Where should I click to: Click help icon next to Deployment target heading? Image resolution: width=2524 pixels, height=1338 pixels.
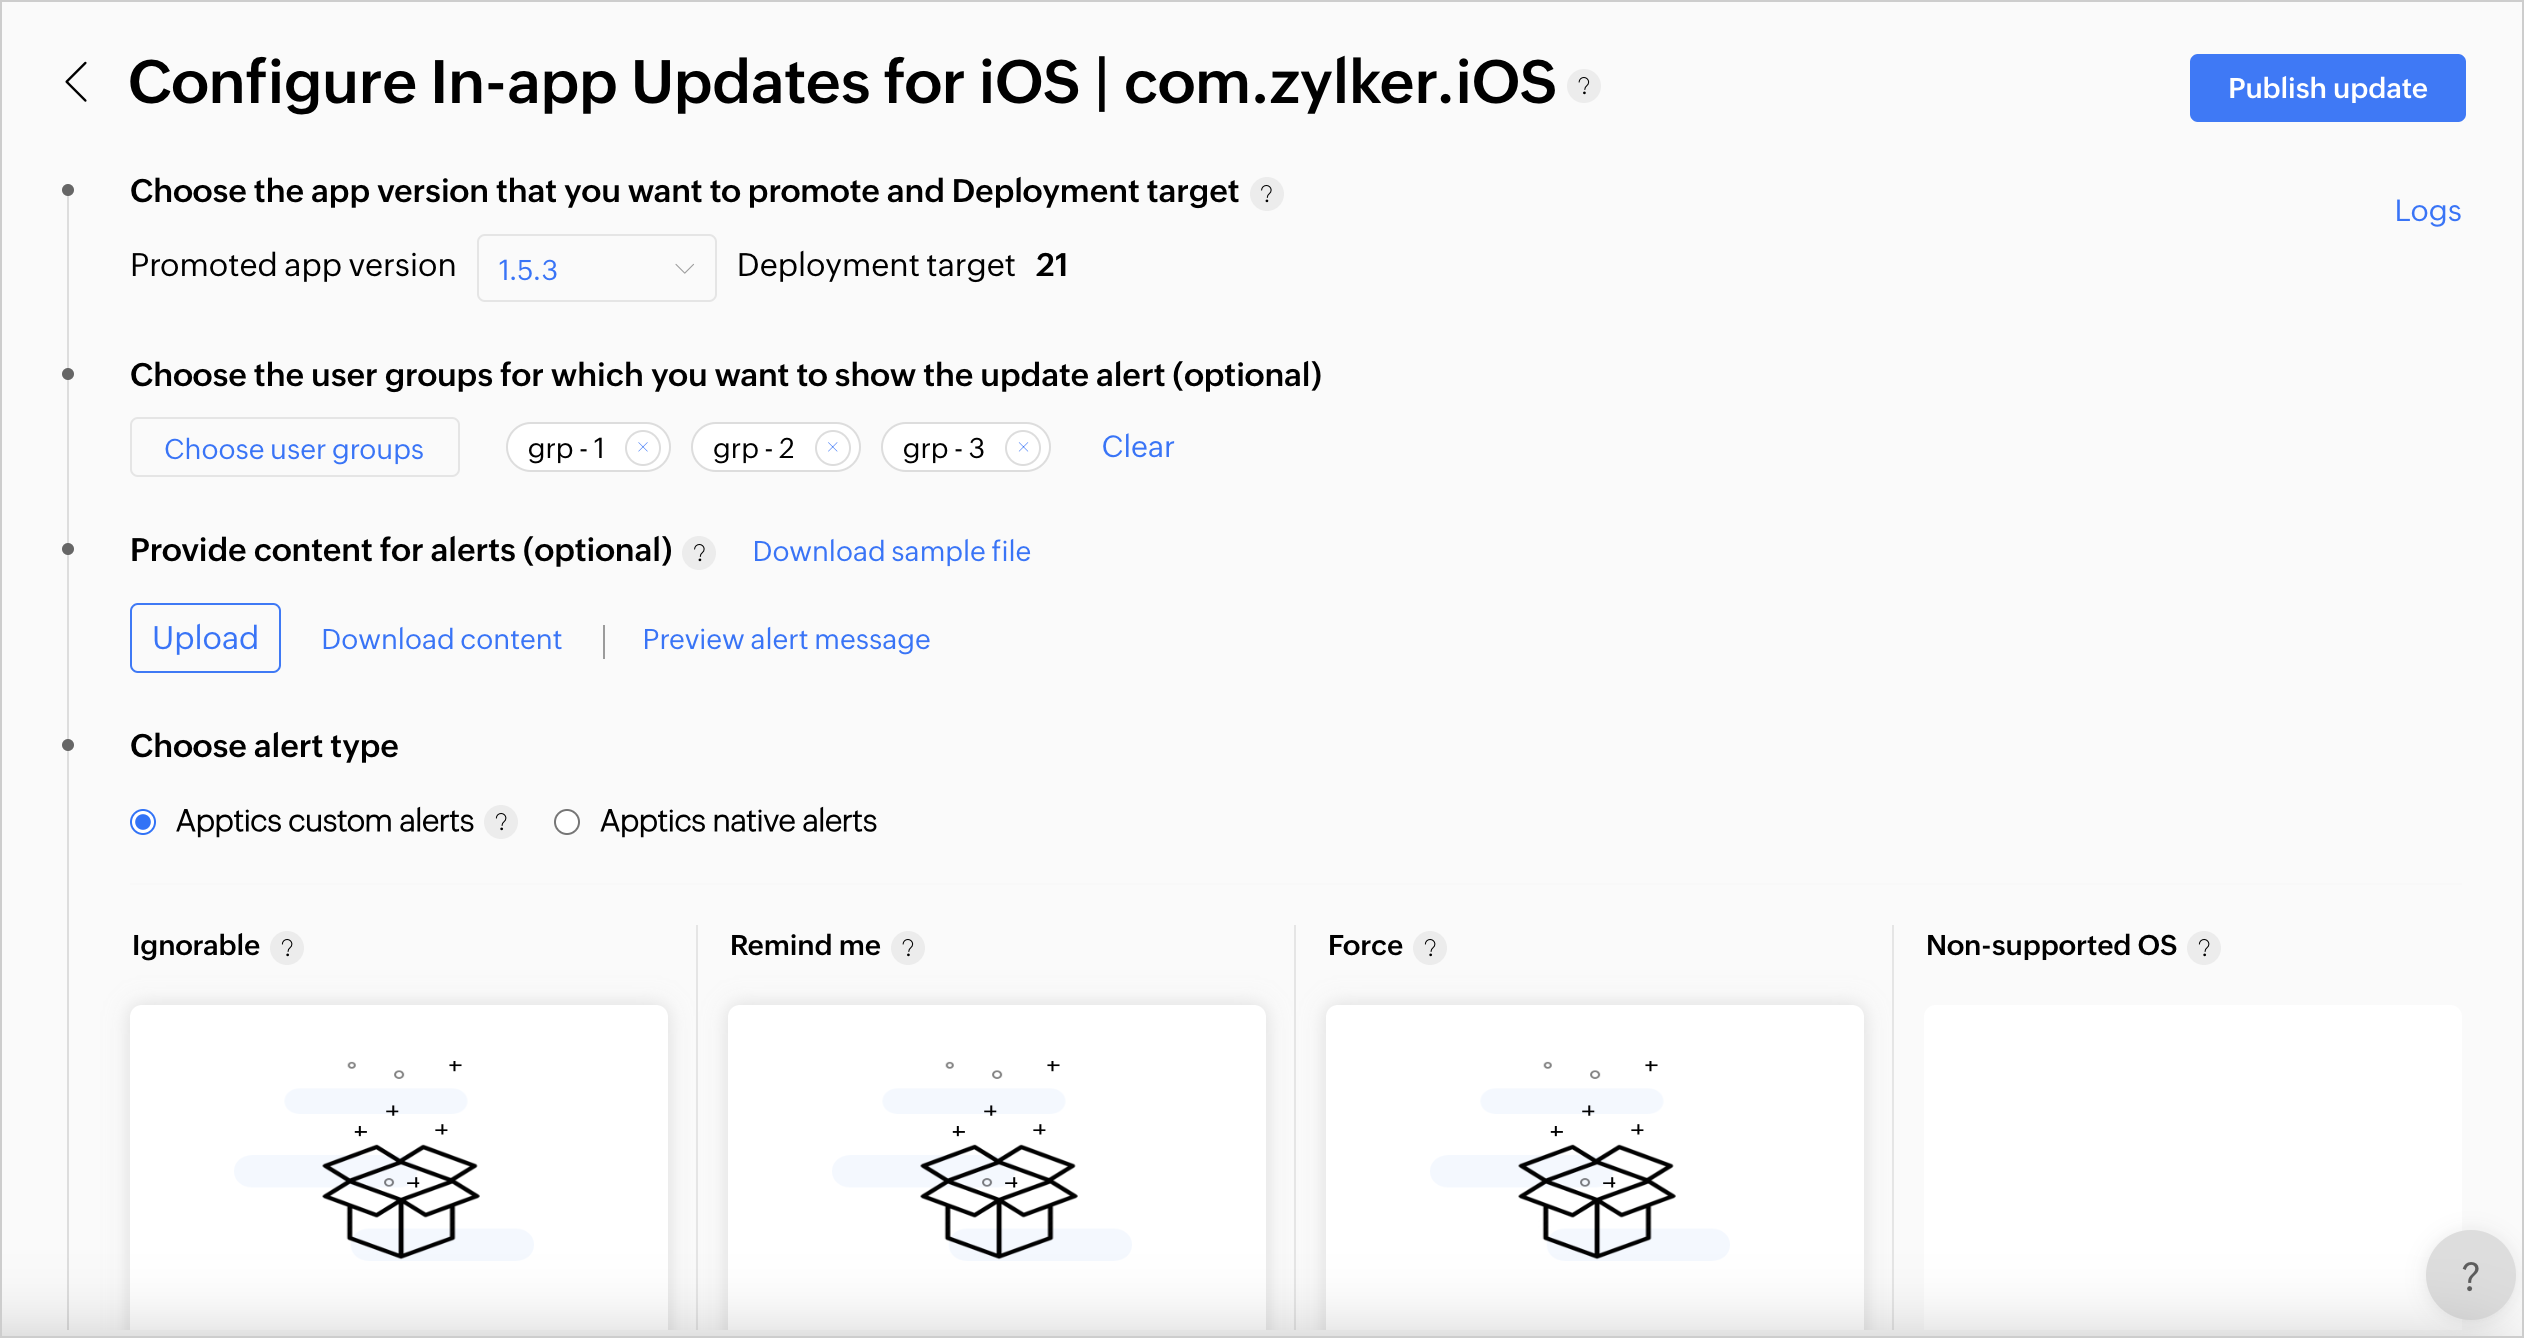(1267, 193)
